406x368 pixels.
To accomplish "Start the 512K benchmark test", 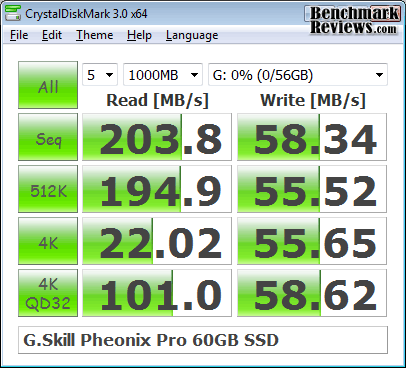I will [48, 189].
